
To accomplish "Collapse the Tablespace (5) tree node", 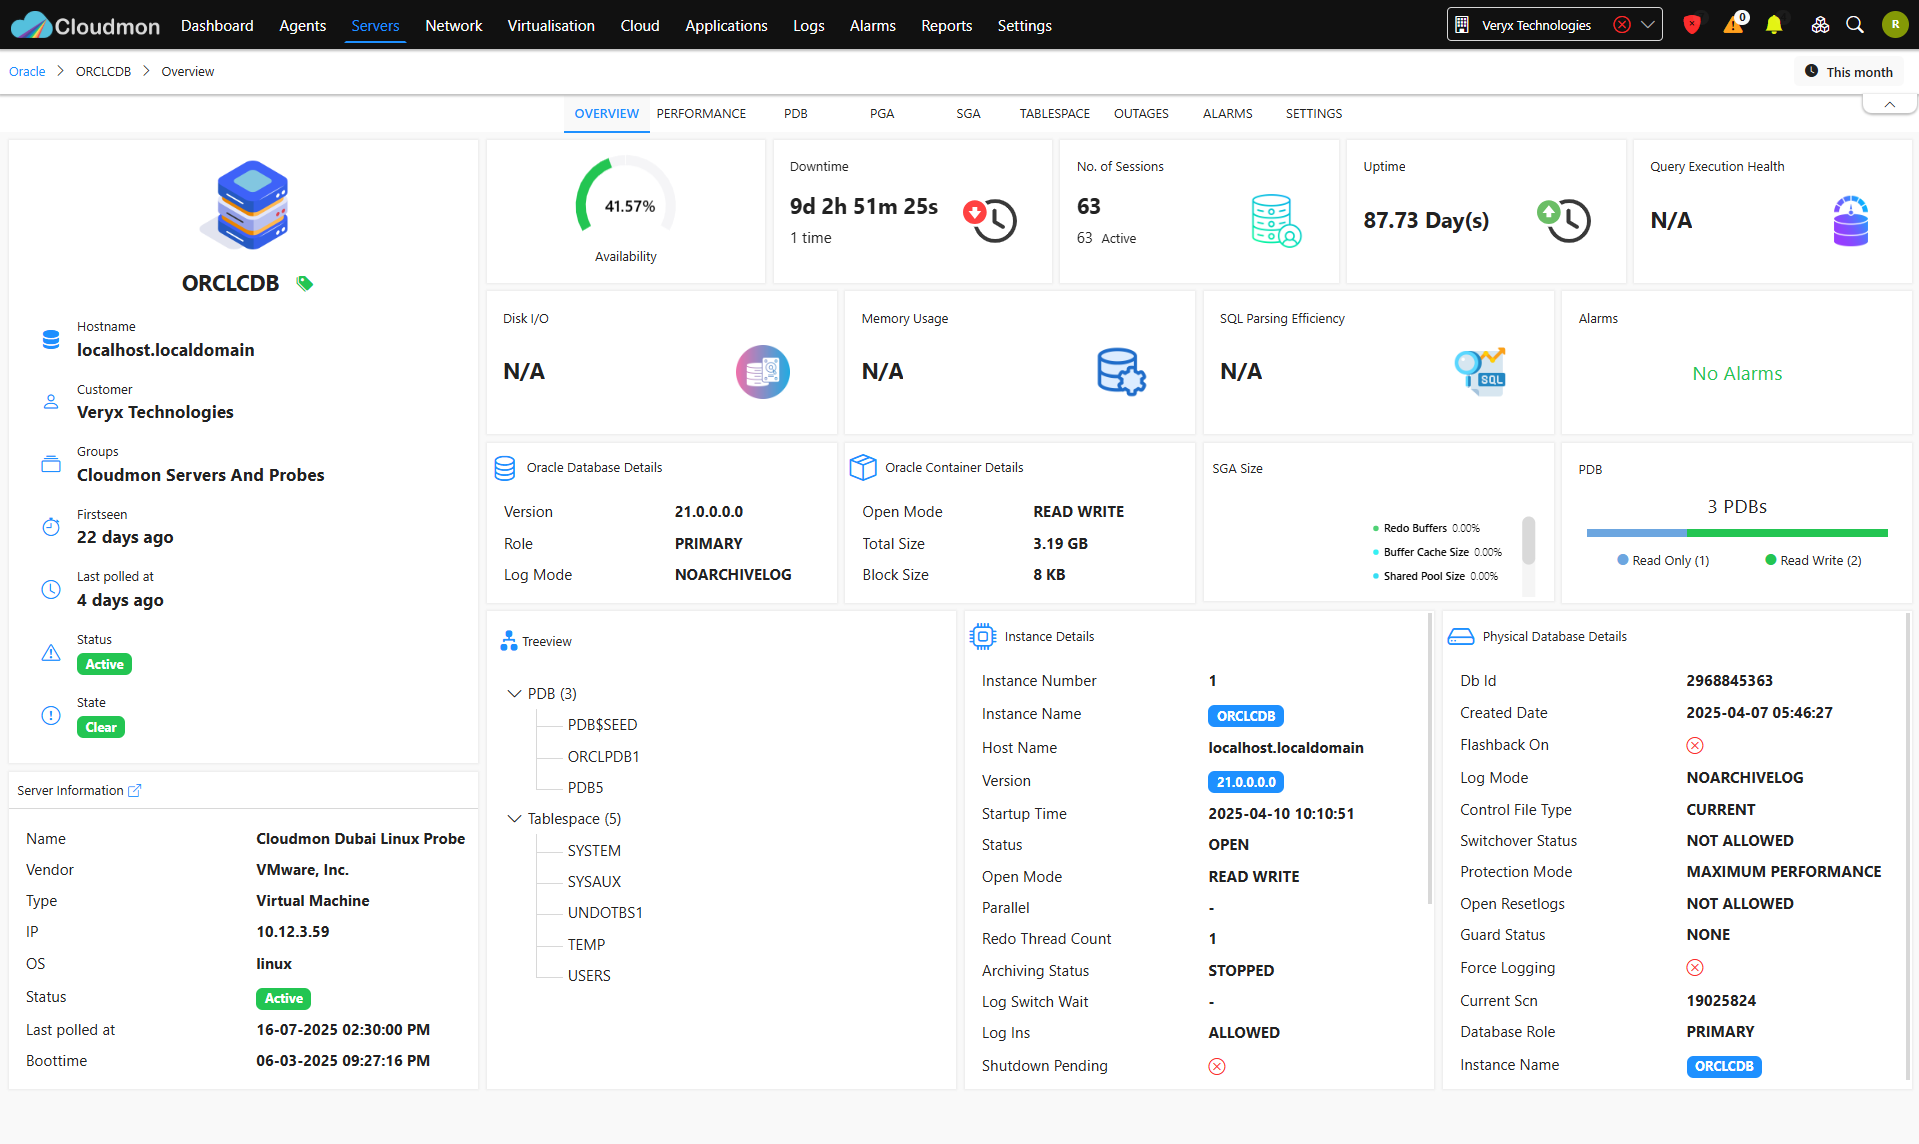I will [514, 818].
